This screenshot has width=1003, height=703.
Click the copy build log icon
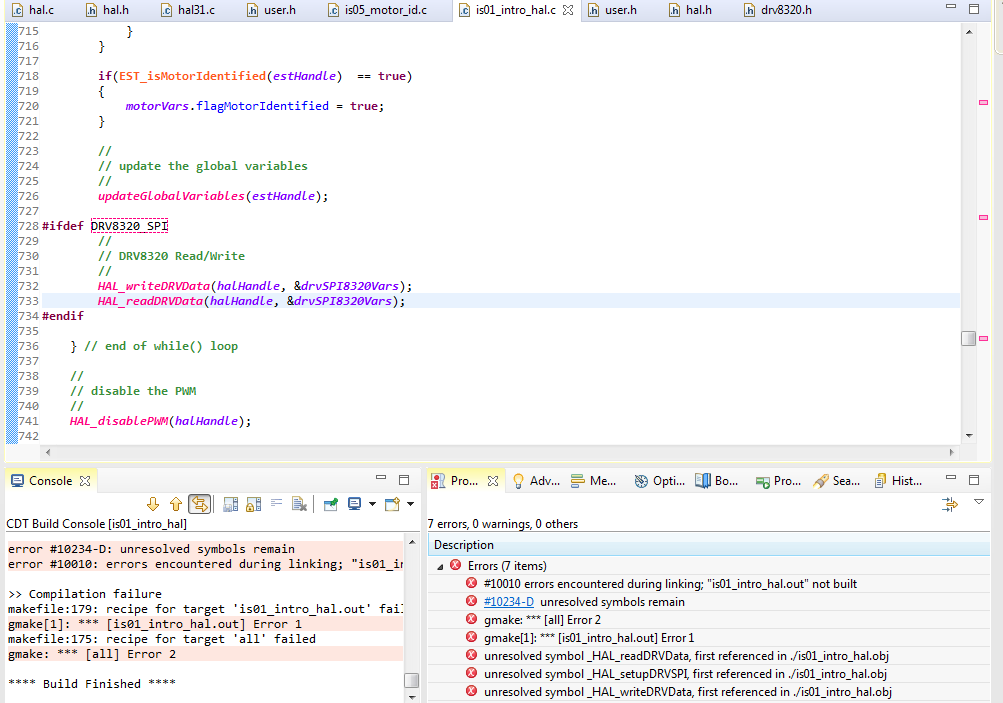pos(230,505)
